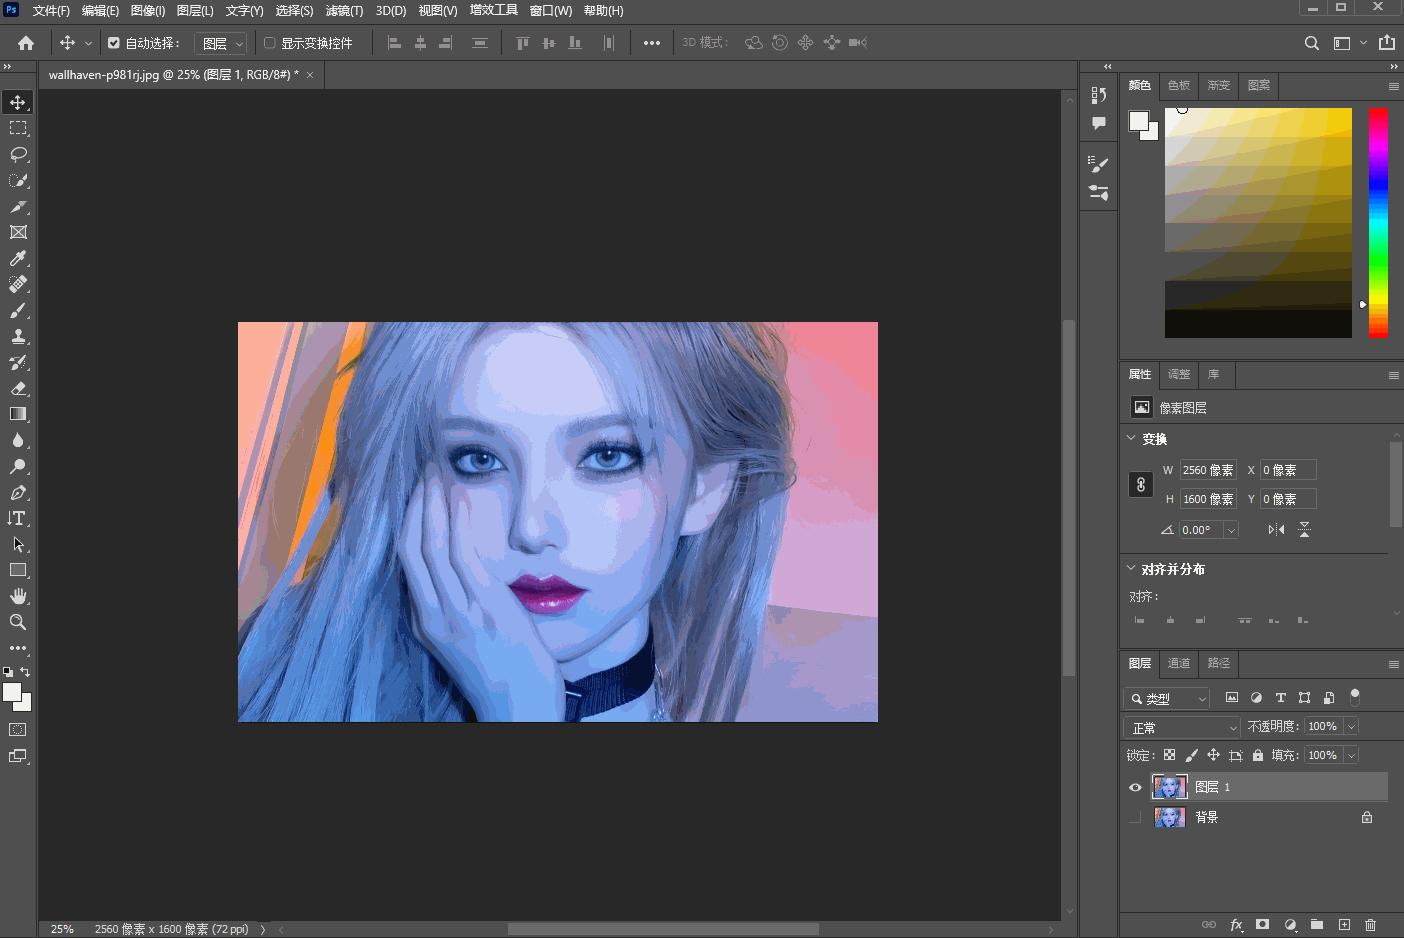Select the Horizontal Type tool
Viewport: 1404px width, 938px height.
tap(18, 518)
